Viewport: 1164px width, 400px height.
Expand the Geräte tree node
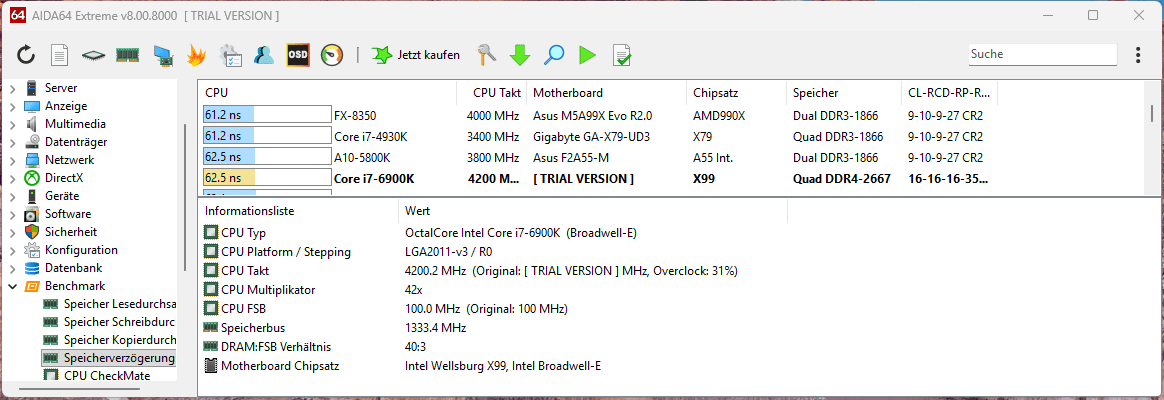click(13, 196)
